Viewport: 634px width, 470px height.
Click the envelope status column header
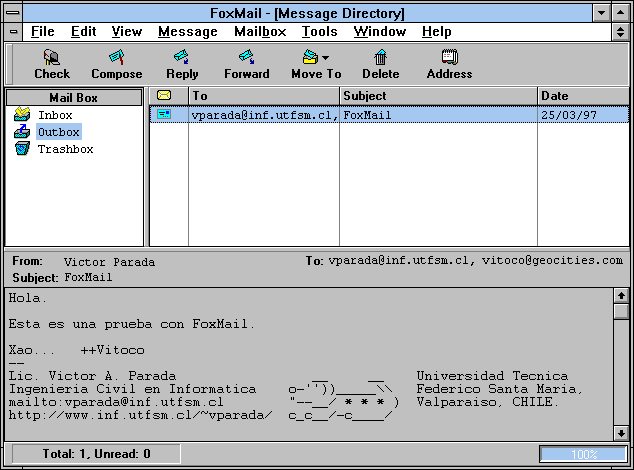pos(169,96)
